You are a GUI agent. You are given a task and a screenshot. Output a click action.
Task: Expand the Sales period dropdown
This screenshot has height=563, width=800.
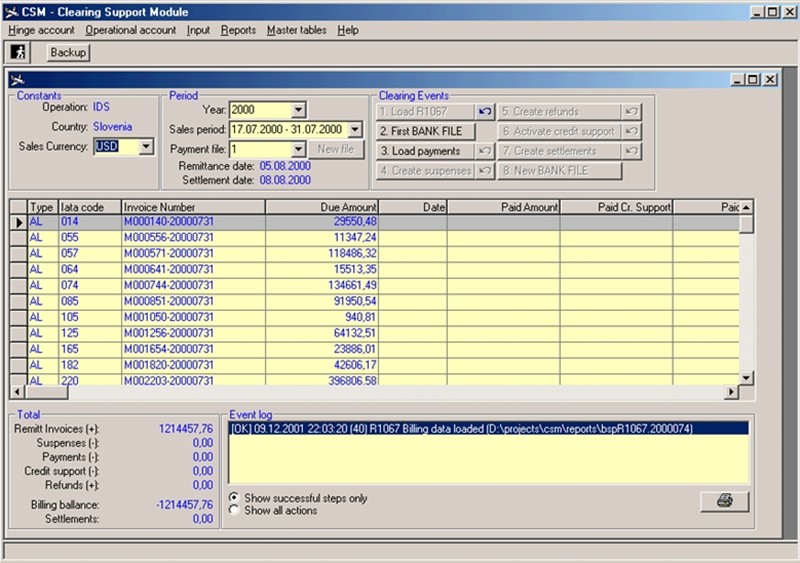click(x=355, y=130)
